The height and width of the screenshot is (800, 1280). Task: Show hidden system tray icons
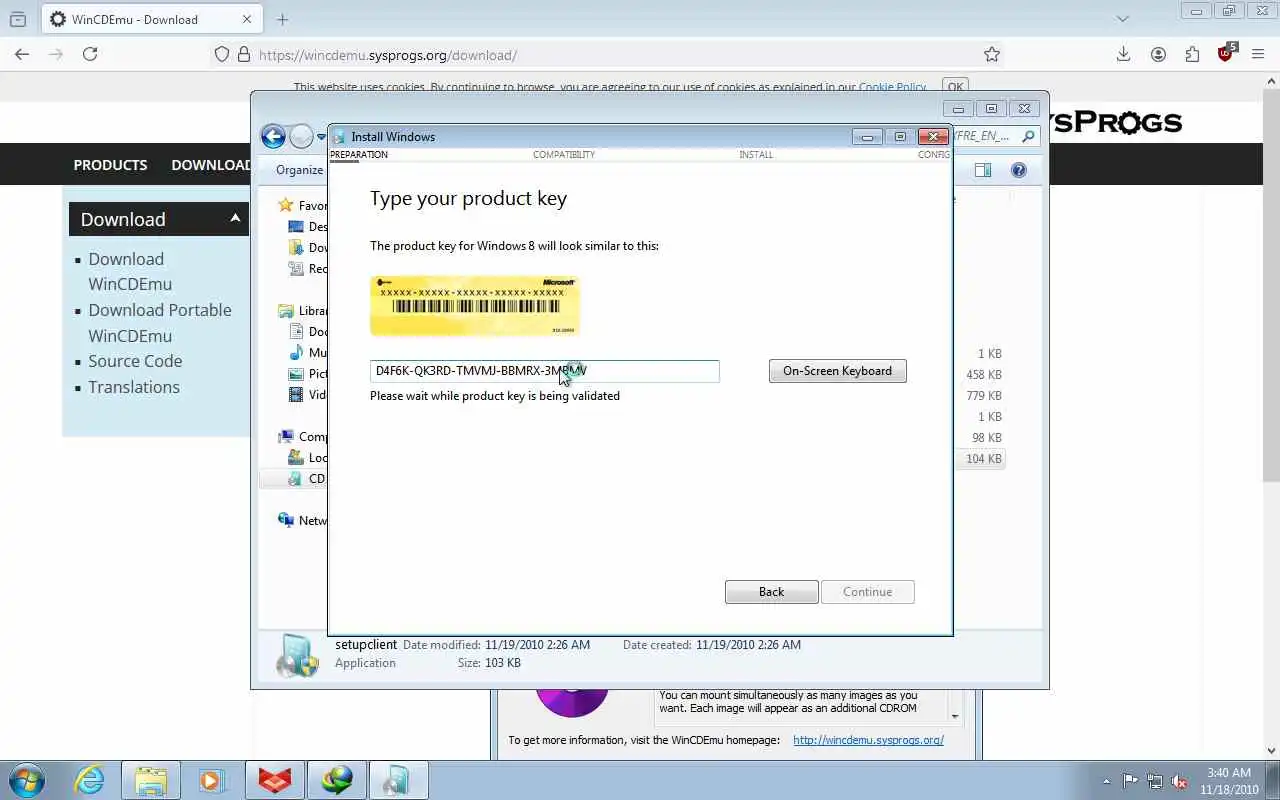[x=1106, y=781]
